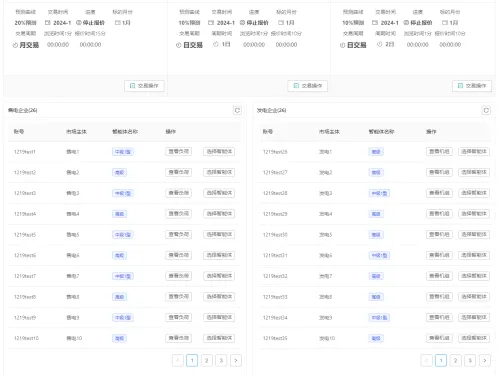This screenshot has width=500, height=375.
Task: View load (查看负荷) for 售电6
Action: pyautogui.click(x=179, y=255)
